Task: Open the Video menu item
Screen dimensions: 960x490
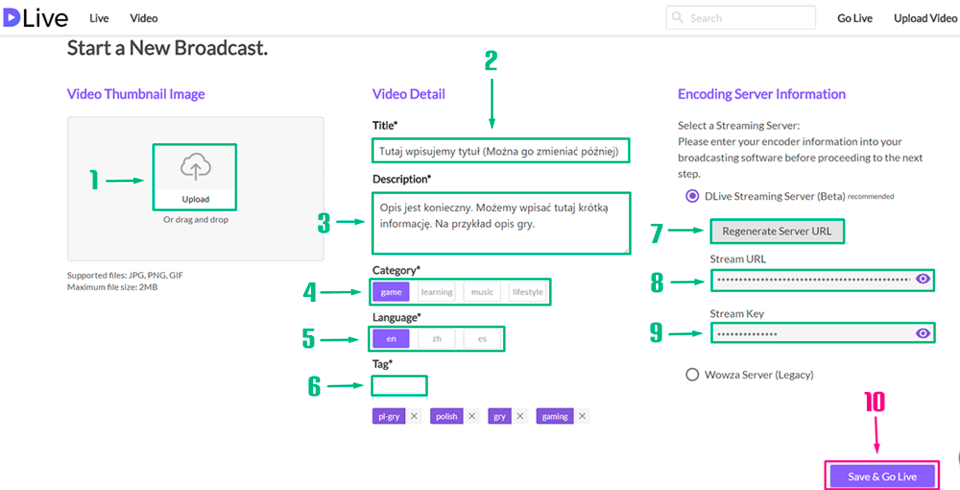Action: [144, 18]
